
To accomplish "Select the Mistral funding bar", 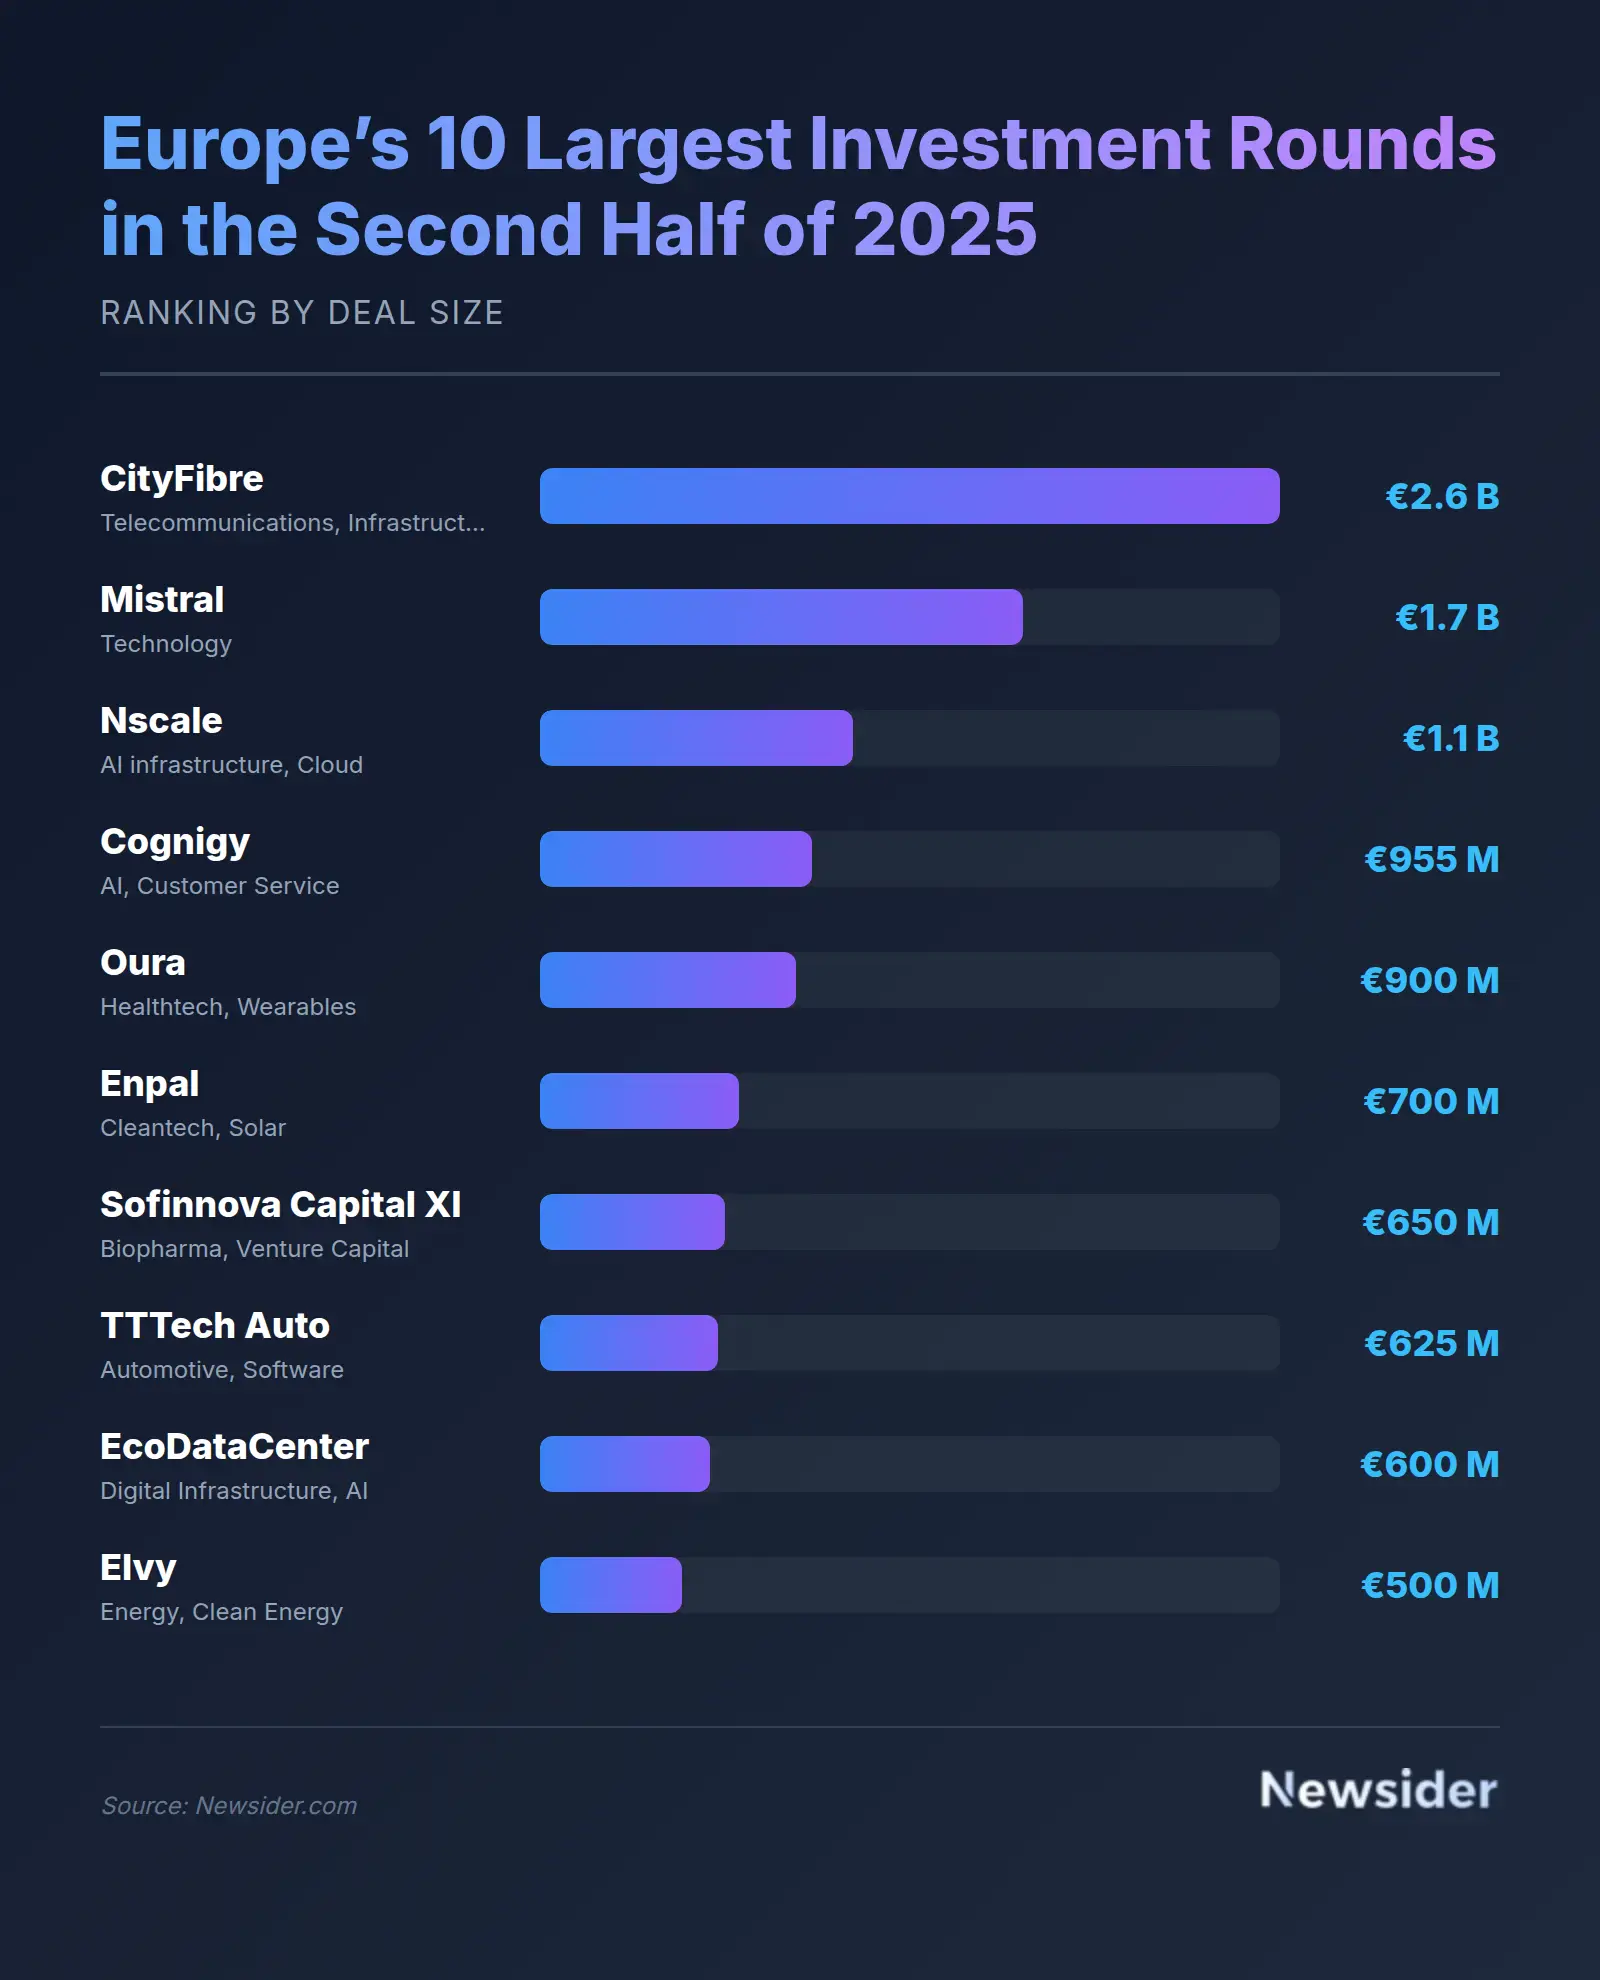I will point(781,617).
